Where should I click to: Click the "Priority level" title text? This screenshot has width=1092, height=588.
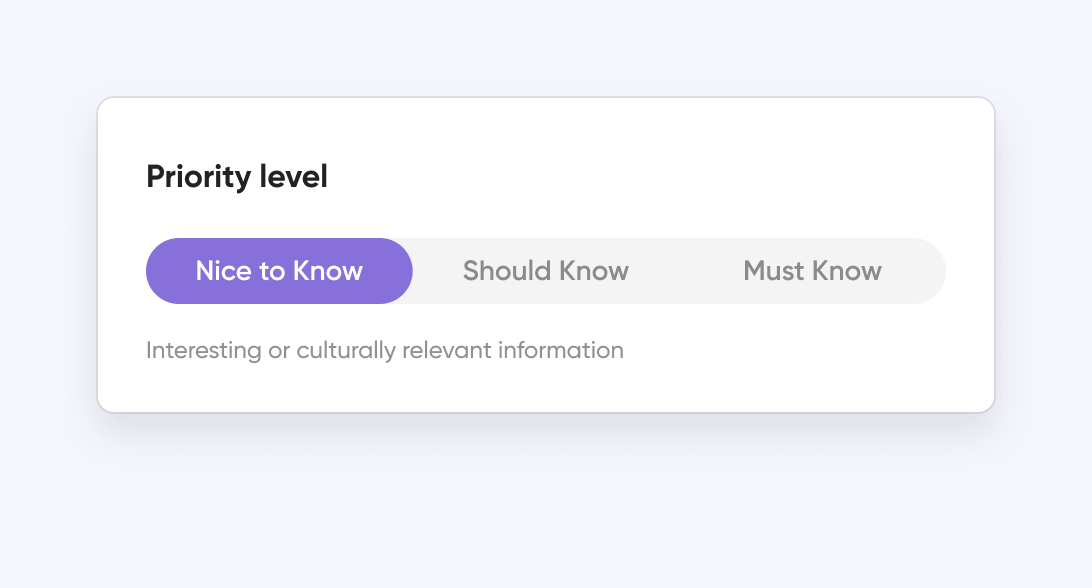pos(237,177)
